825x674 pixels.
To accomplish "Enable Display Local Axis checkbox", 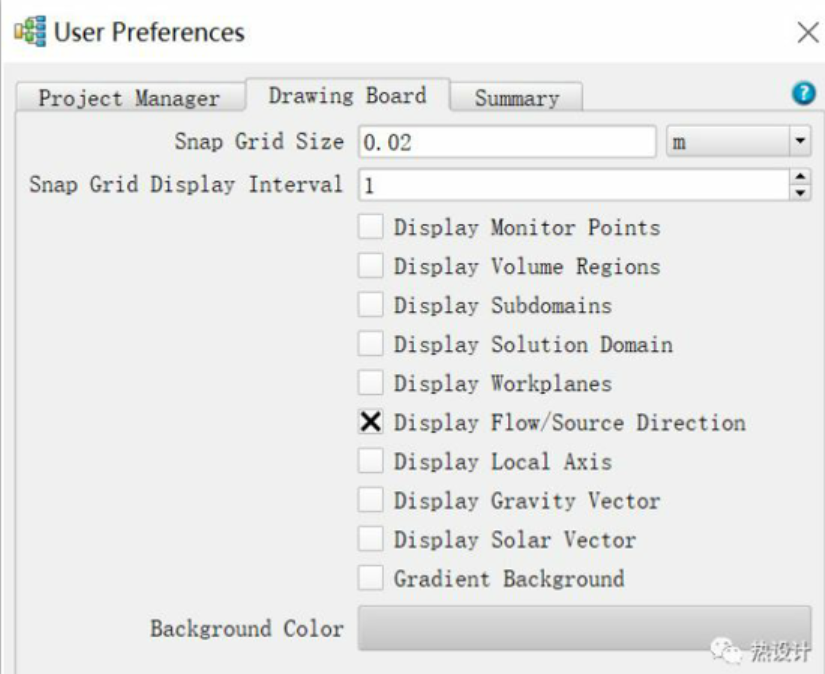I will (x=371, y=461).
